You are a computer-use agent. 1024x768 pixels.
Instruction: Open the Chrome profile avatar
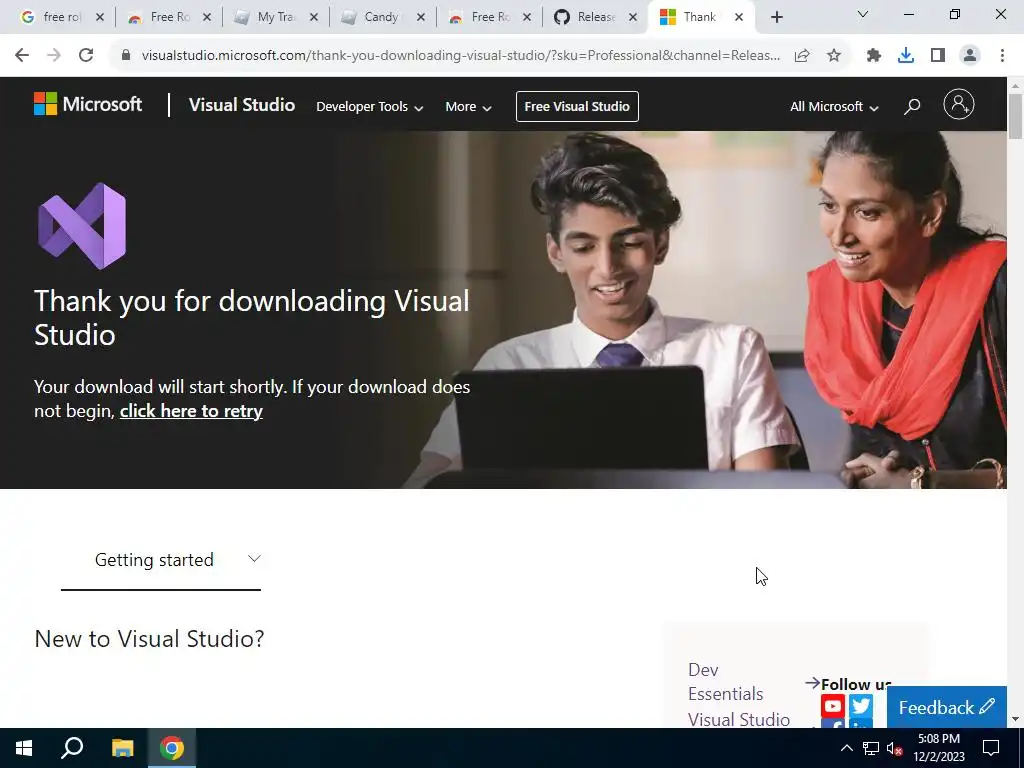click(970, 56)
